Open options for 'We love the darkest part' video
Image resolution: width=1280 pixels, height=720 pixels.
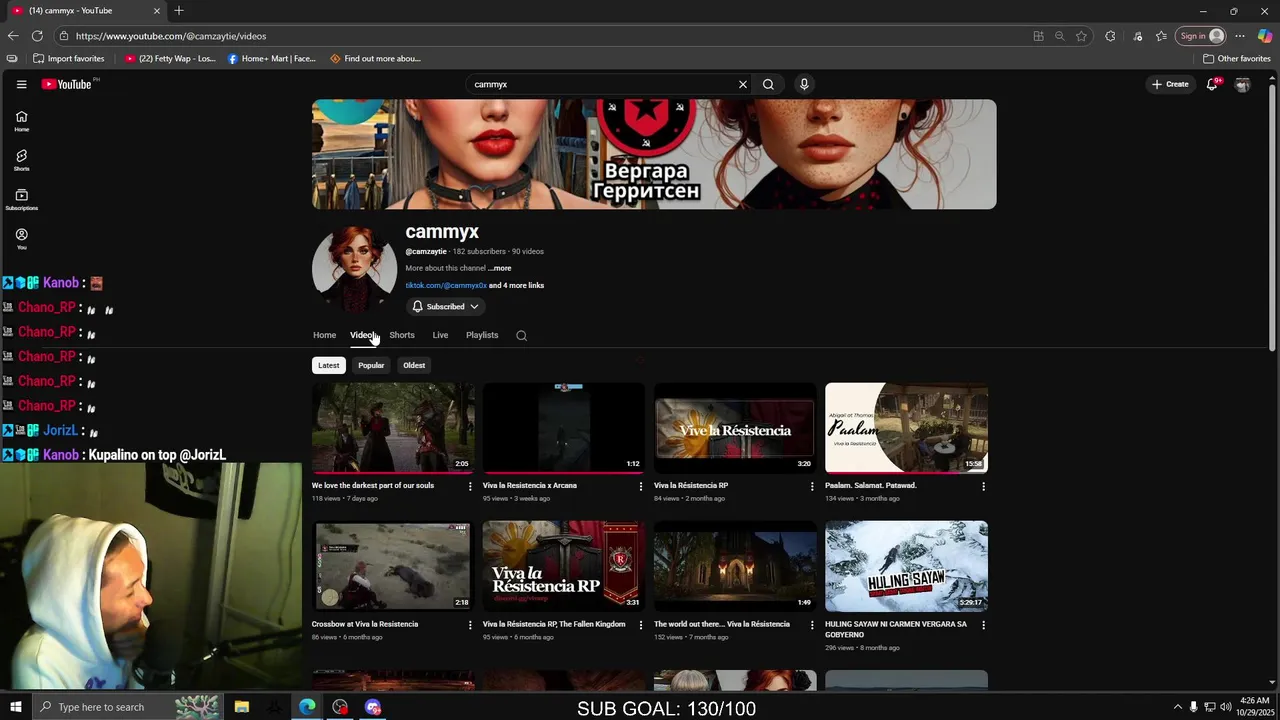(470, 486)
